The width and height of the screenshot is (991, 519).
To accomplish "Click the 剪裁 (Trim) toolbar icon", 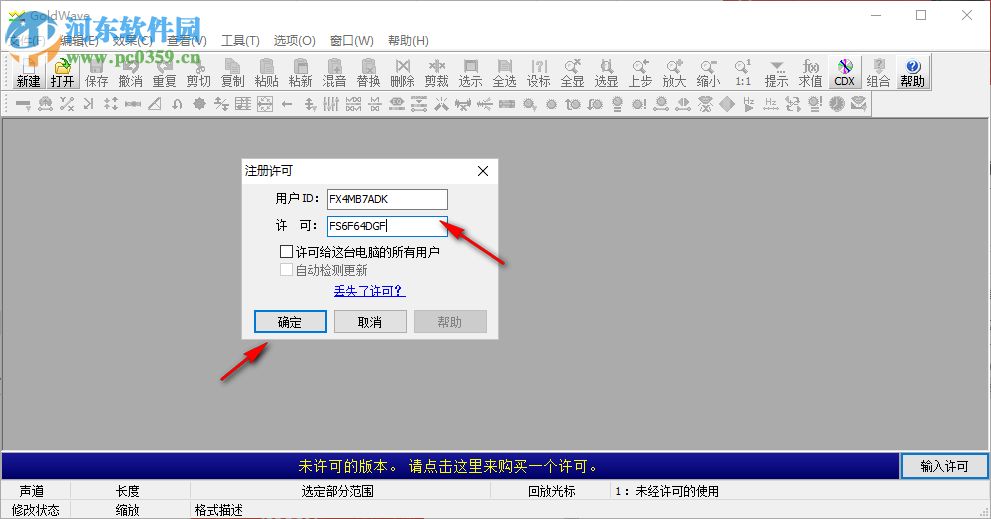I will click(437, 72).
